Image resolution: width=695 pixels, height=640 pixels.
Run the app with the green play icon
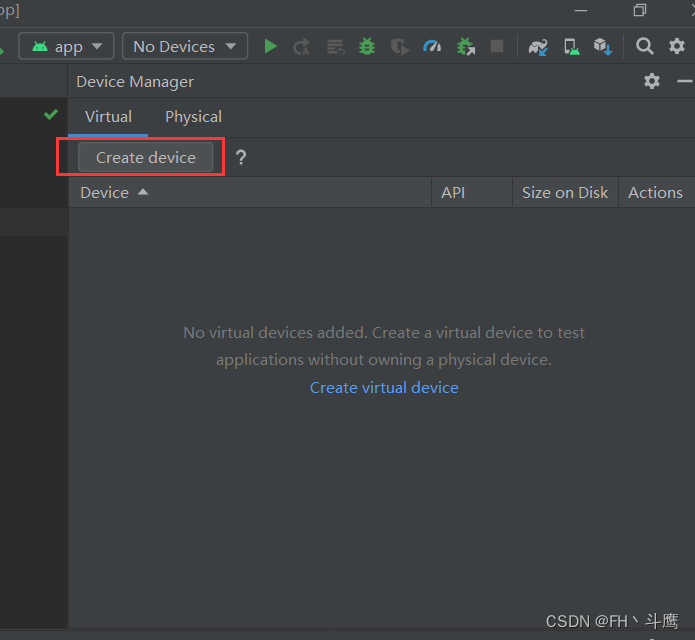coord(270,46)
